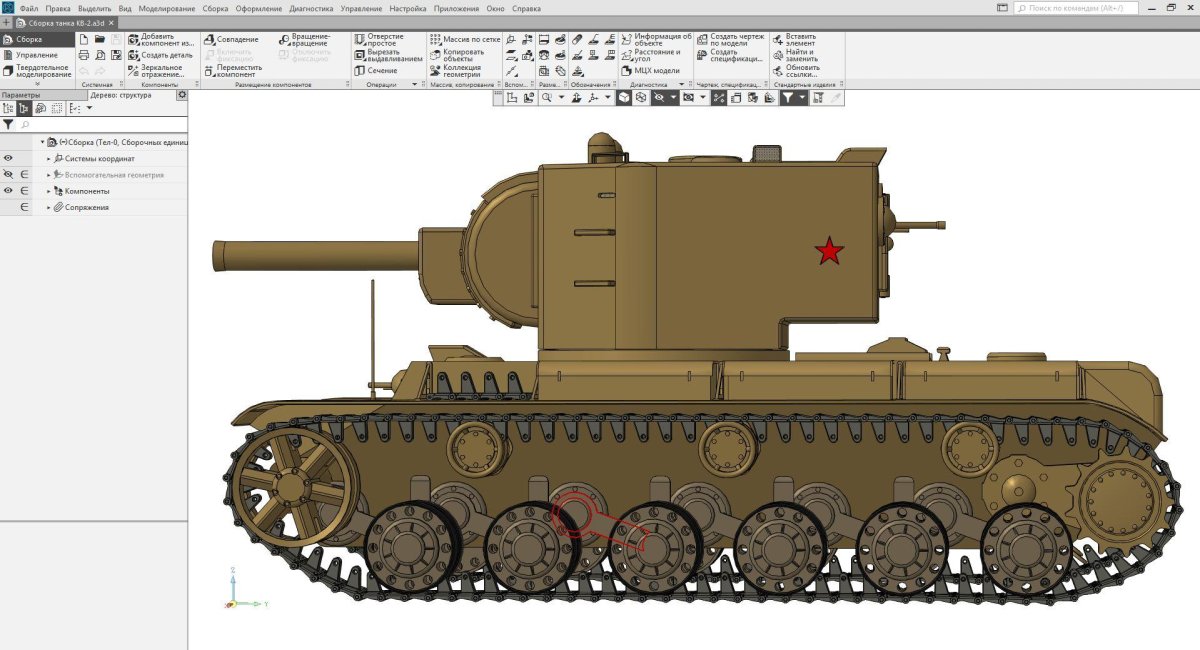Expand the Сопряжения tree node
Image resolution: width=1200 pixels, height=650 pixels.
point(48,207)
